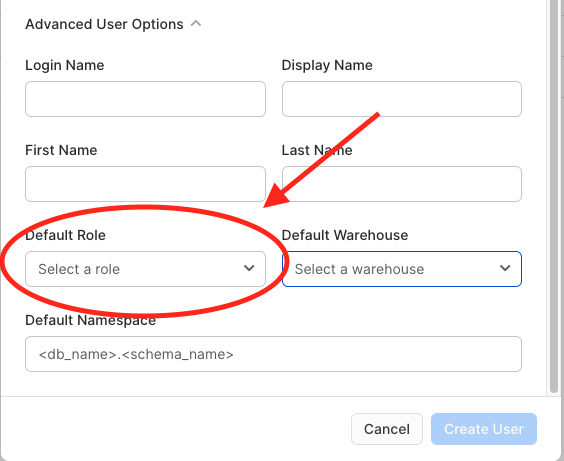Open the Select a role dropdown
This screenshot has height=461, width=564.
(x=145, y=269)
